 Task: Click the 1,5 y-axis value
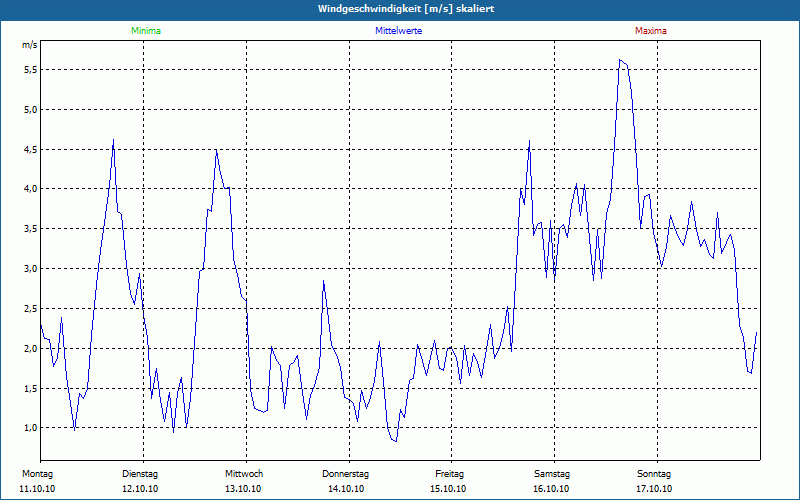point(30,388)
